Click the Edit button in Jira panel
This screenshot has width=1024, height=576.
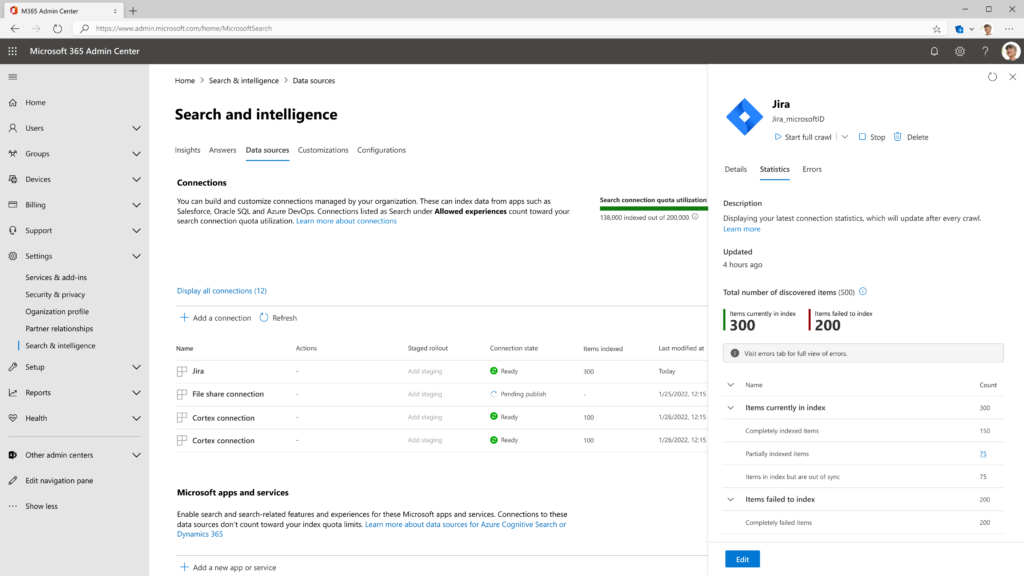pyautogui.click(x=742, y=559)
